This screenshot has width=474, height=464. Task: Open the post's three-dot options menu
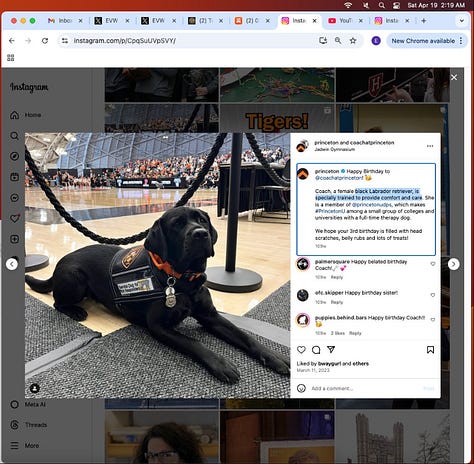pyautogui.click(x=430, y=146)
